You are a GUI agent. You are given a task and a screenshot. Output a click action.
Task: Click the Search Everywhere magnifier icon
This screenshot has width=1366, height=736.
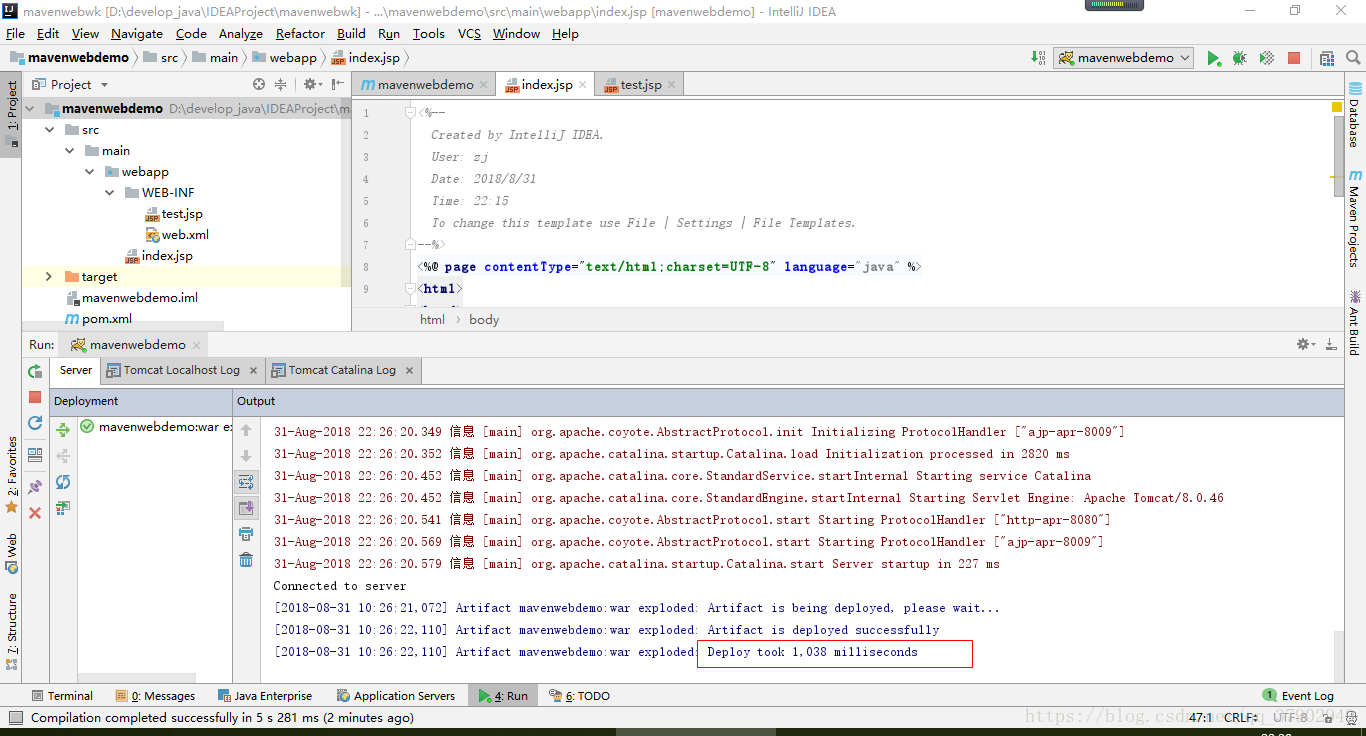pos(1352,58)
